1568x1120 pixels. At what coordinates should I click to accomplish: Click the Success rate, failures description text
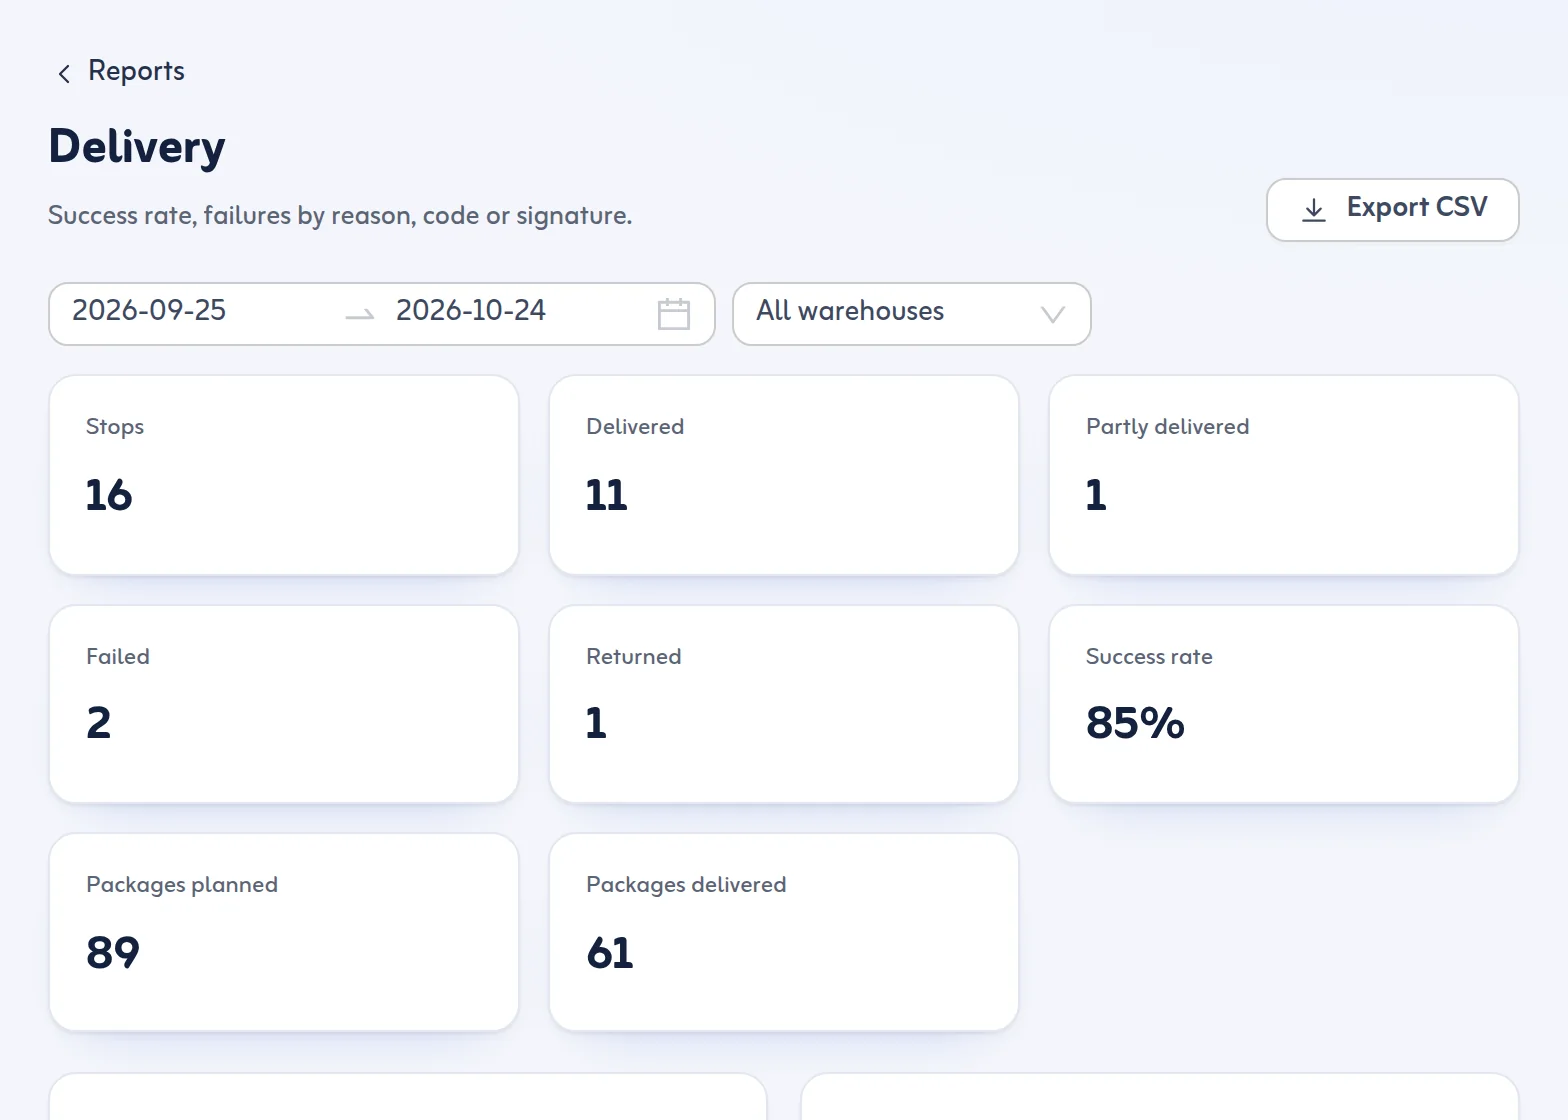pos(340,216)
